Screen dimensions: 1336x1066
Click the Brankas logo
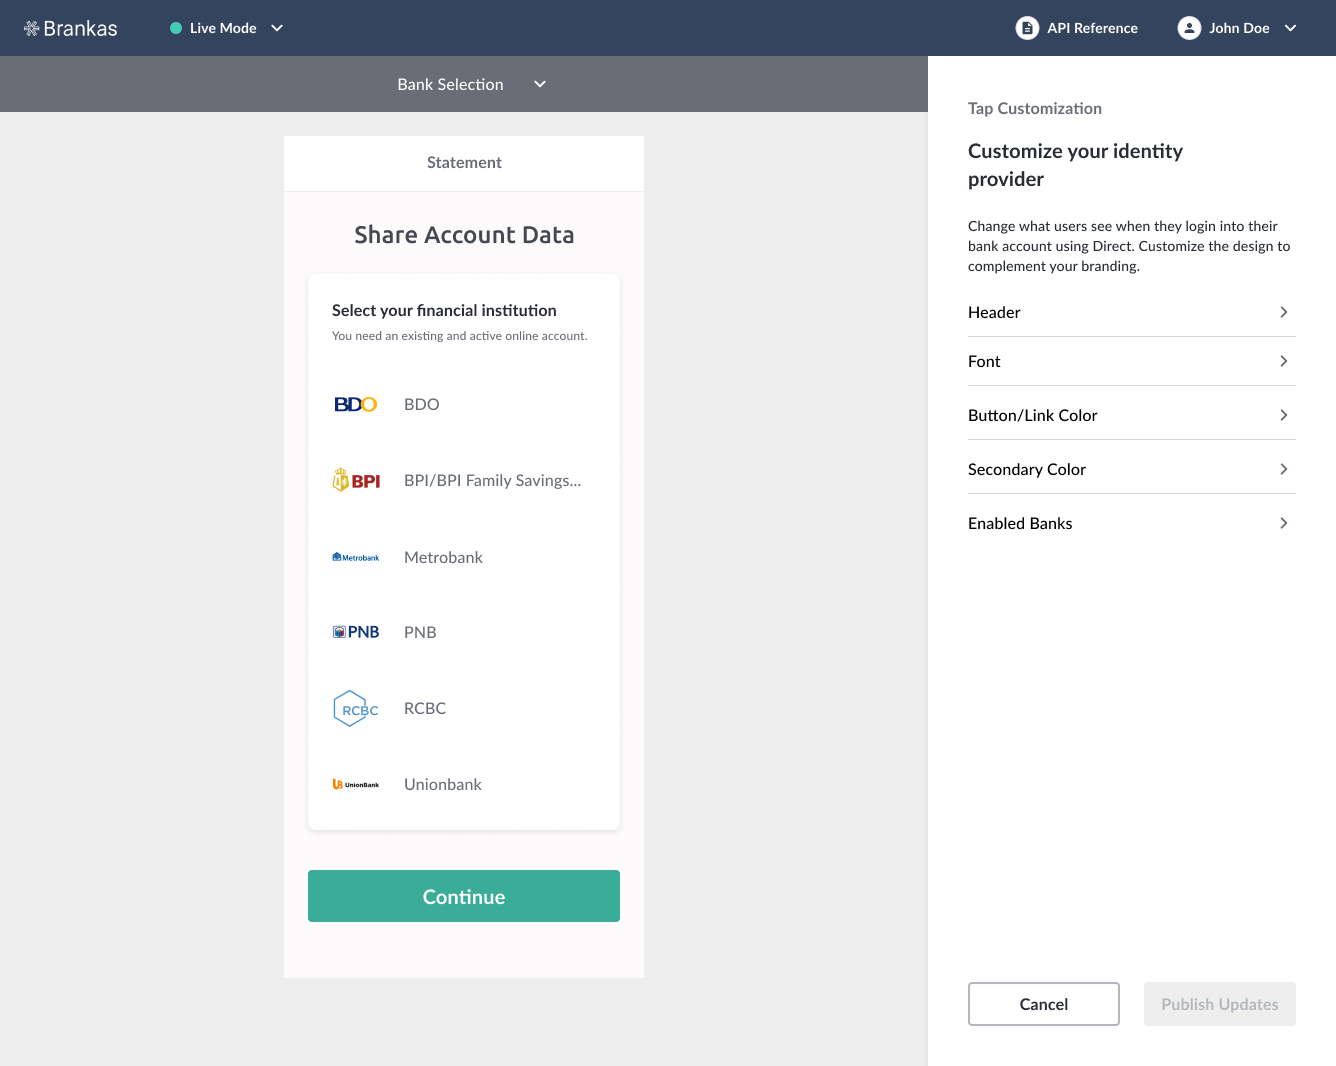(x=70, y=28)
